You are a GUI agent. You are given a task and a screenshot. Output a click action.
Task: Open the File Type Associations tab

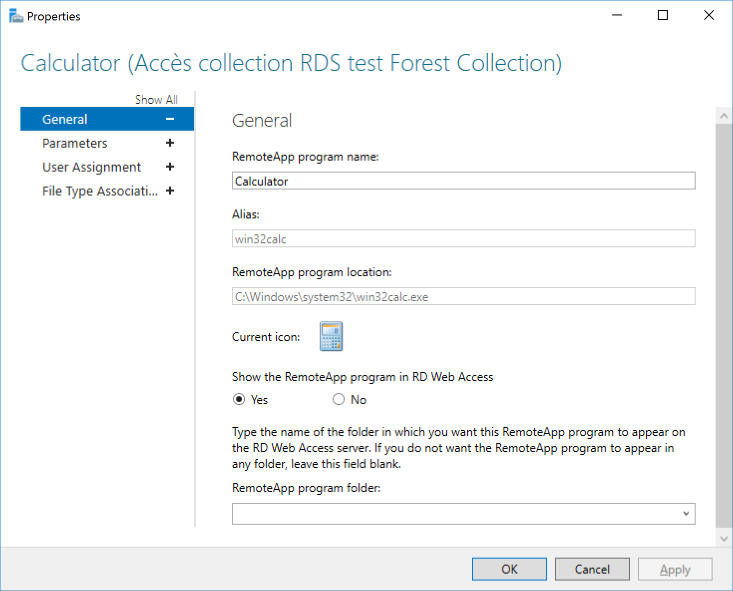tap(107, 191)
